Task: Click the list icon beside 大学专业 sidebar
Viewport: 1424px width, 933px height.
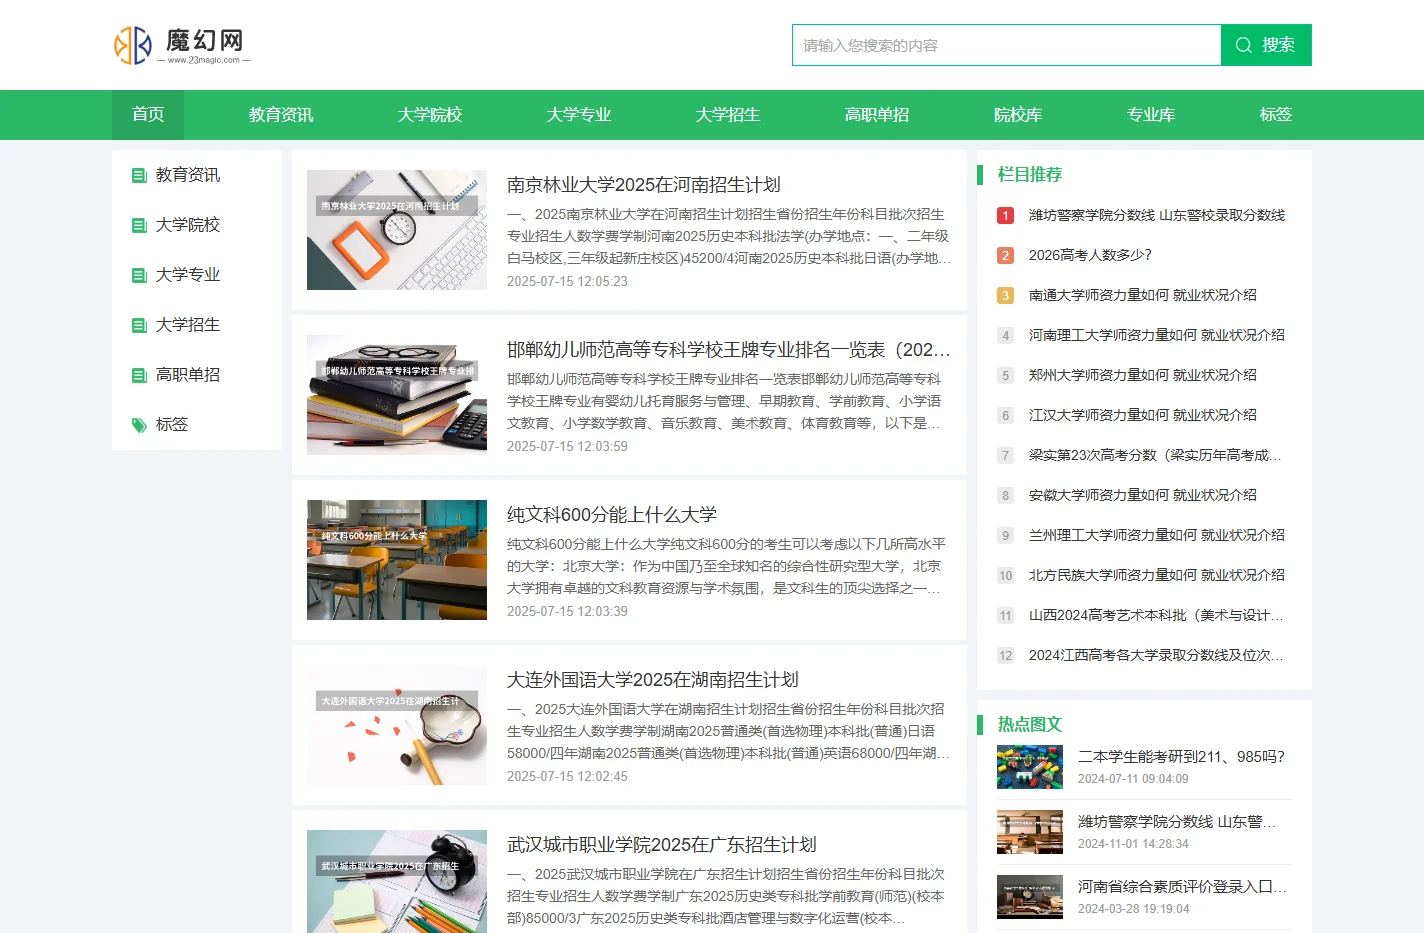Action: click(x=139, y=275)
